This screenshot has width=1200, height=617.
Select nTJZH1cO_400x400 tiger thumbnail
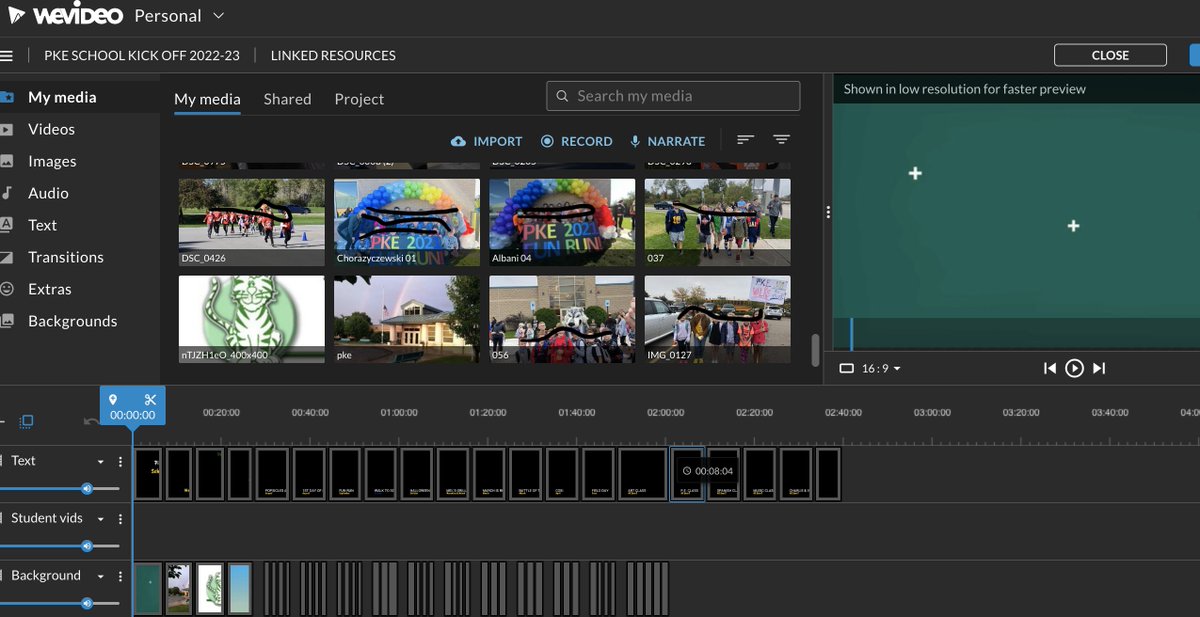[x=252, y=319]
